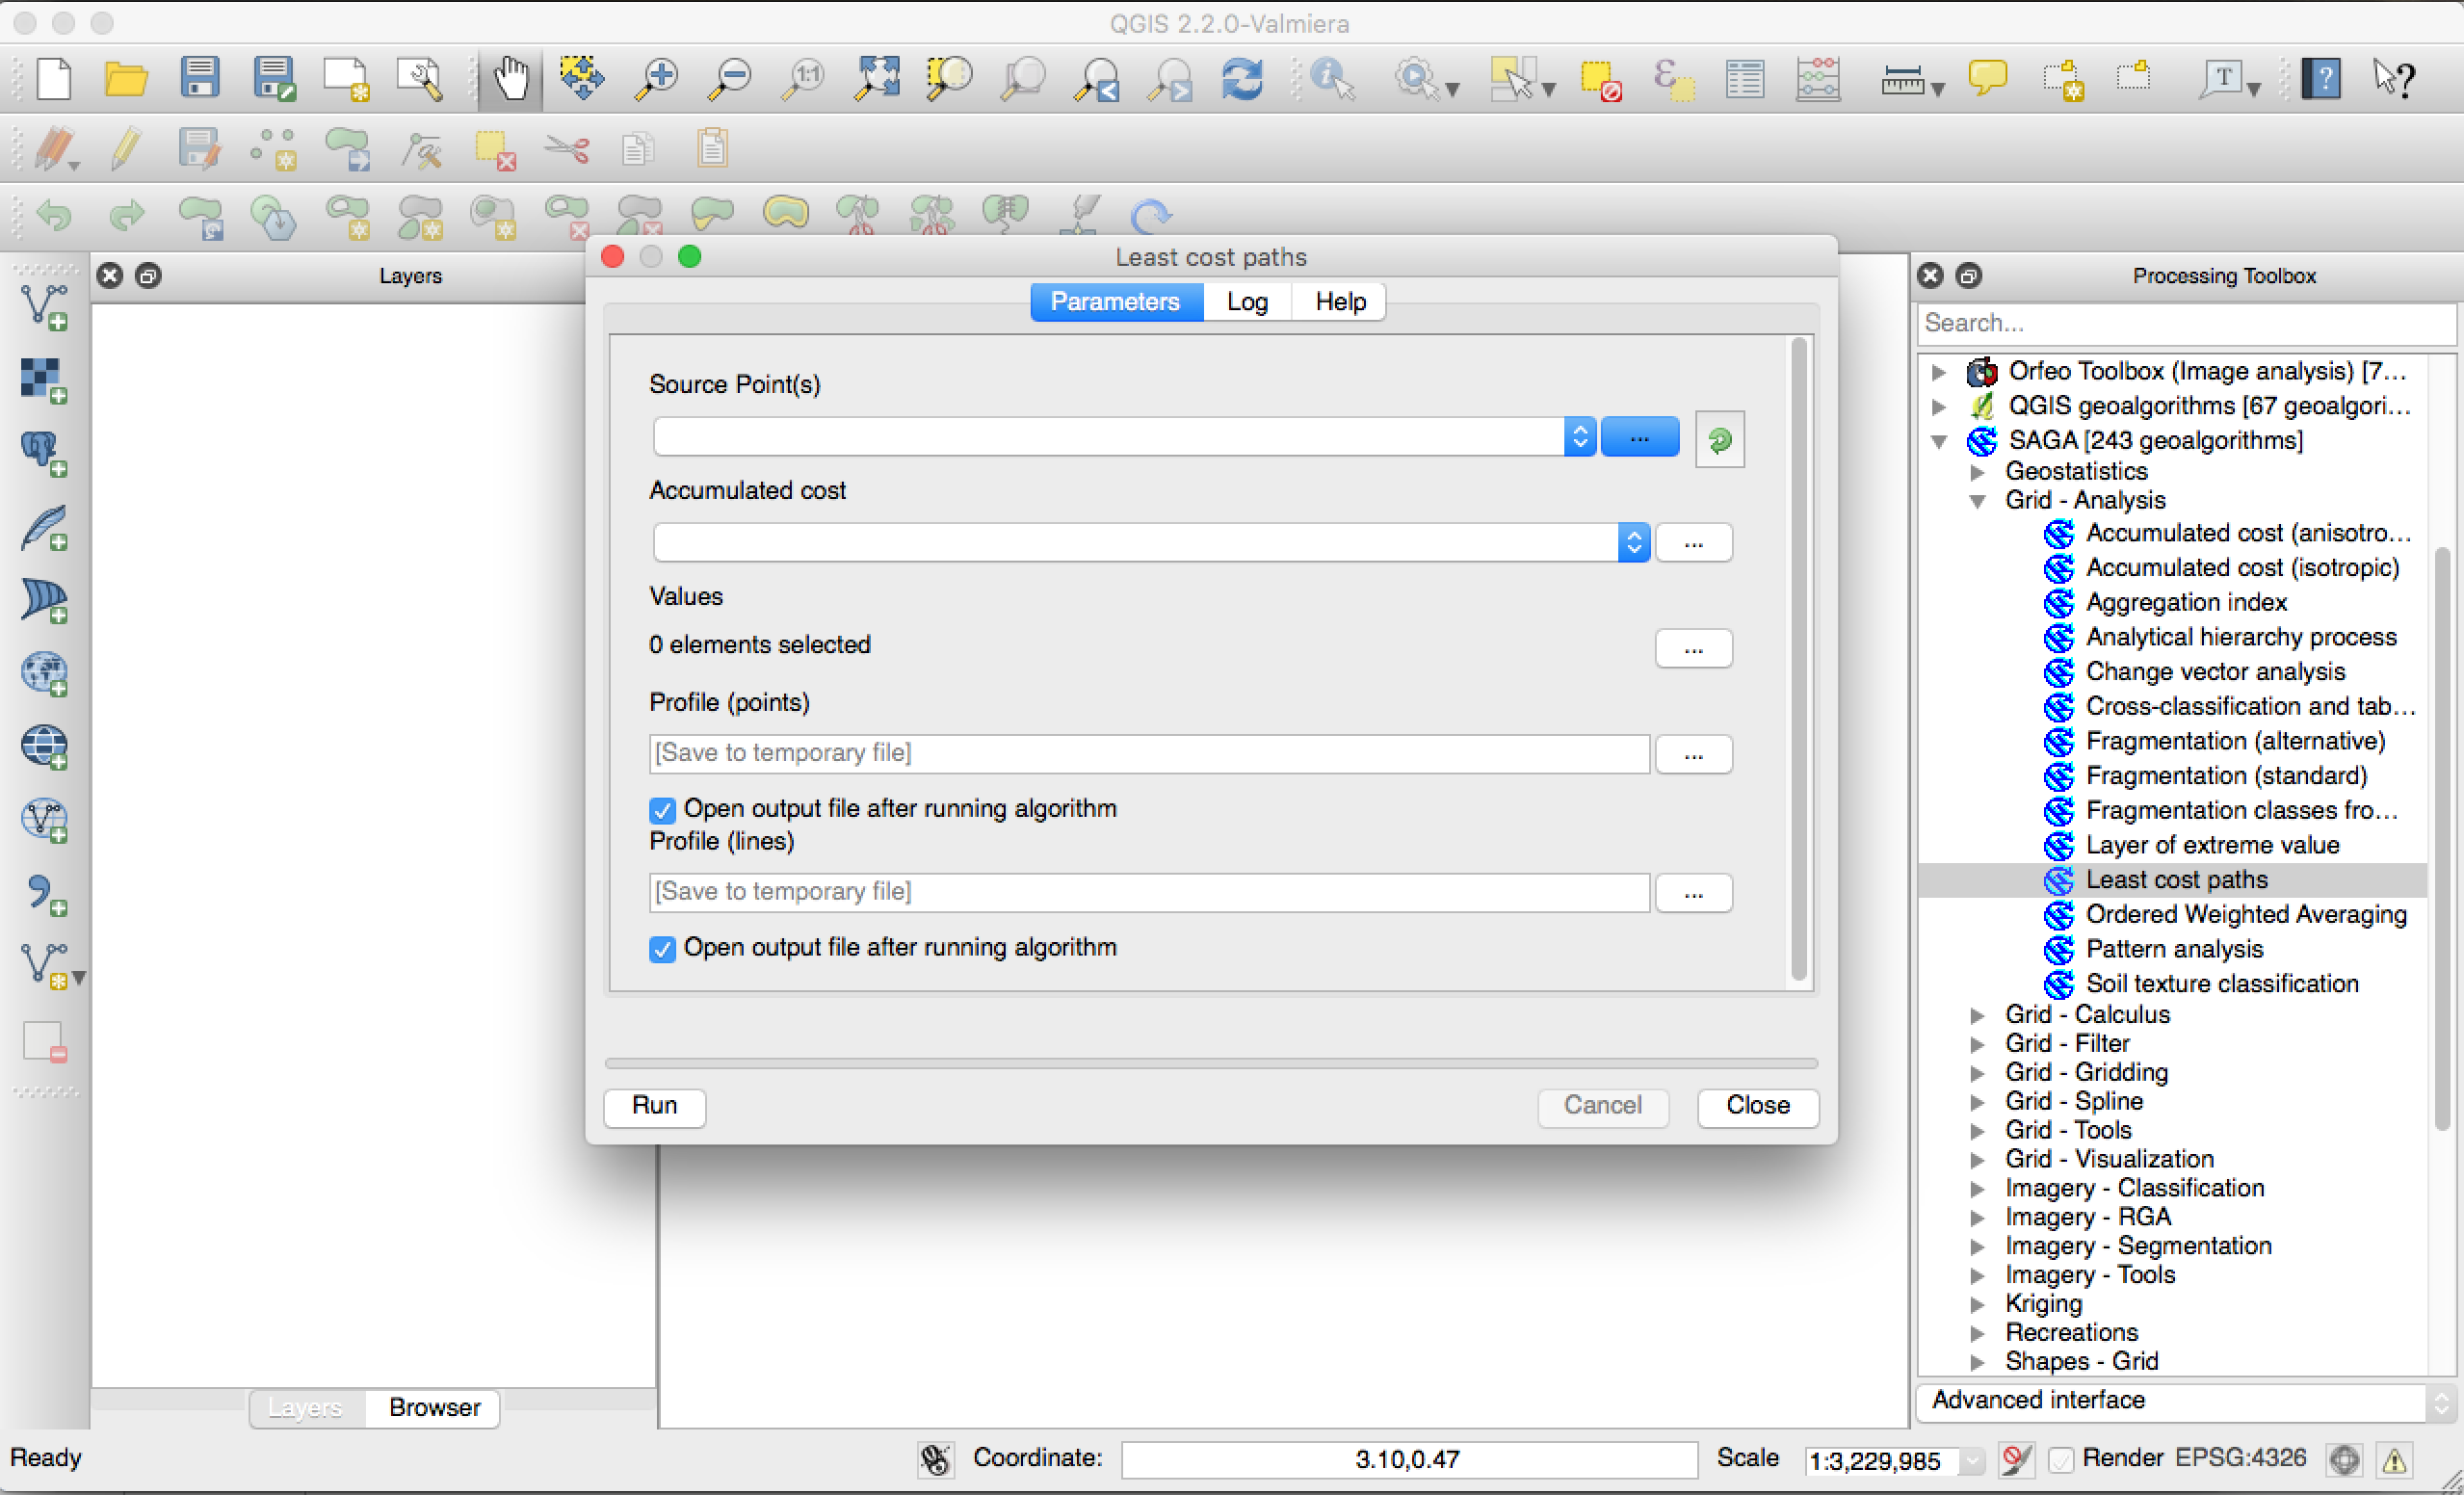
Task: Collapse the Grid - Analysis group
Action: pos(1977,501)
